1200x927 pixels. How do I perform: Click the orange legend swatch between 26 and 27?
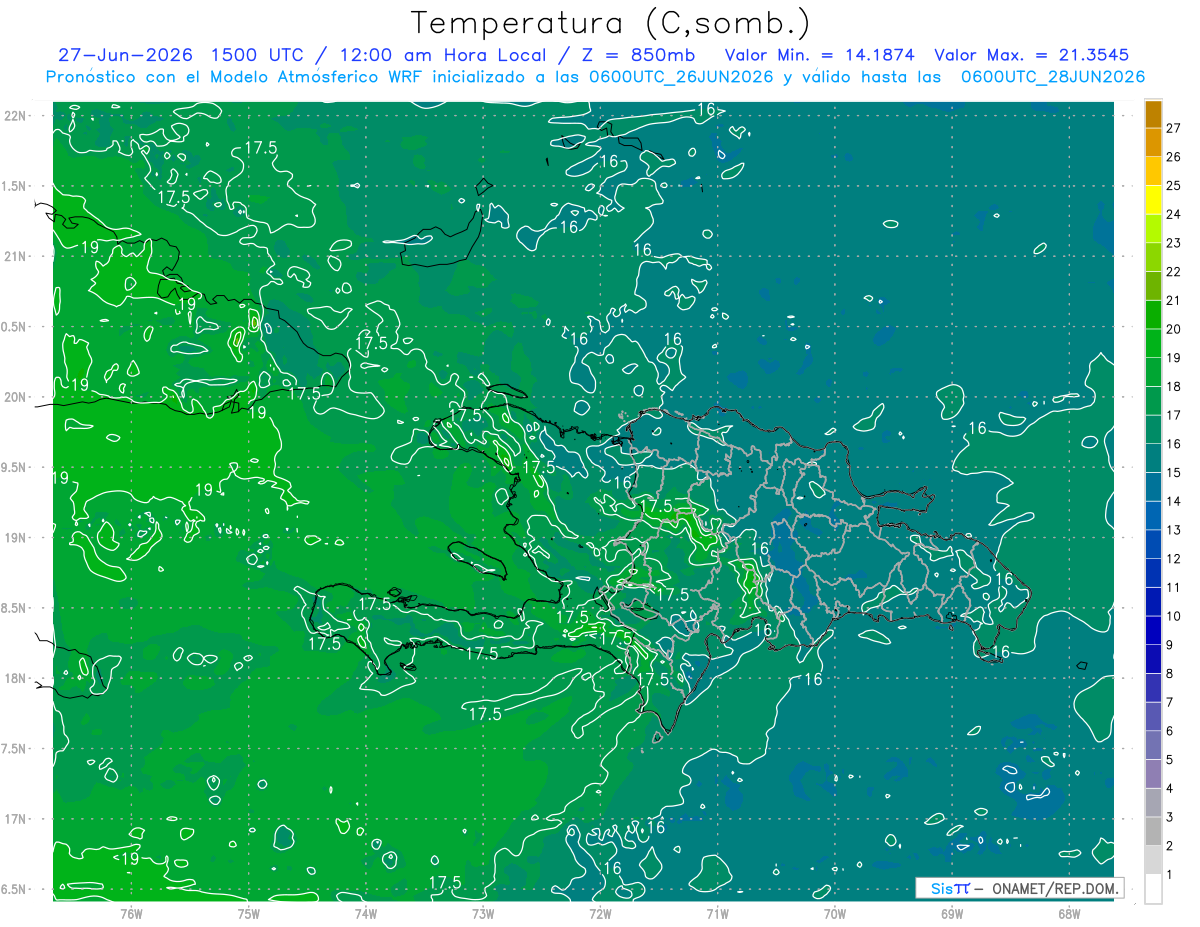[1153, 142]
